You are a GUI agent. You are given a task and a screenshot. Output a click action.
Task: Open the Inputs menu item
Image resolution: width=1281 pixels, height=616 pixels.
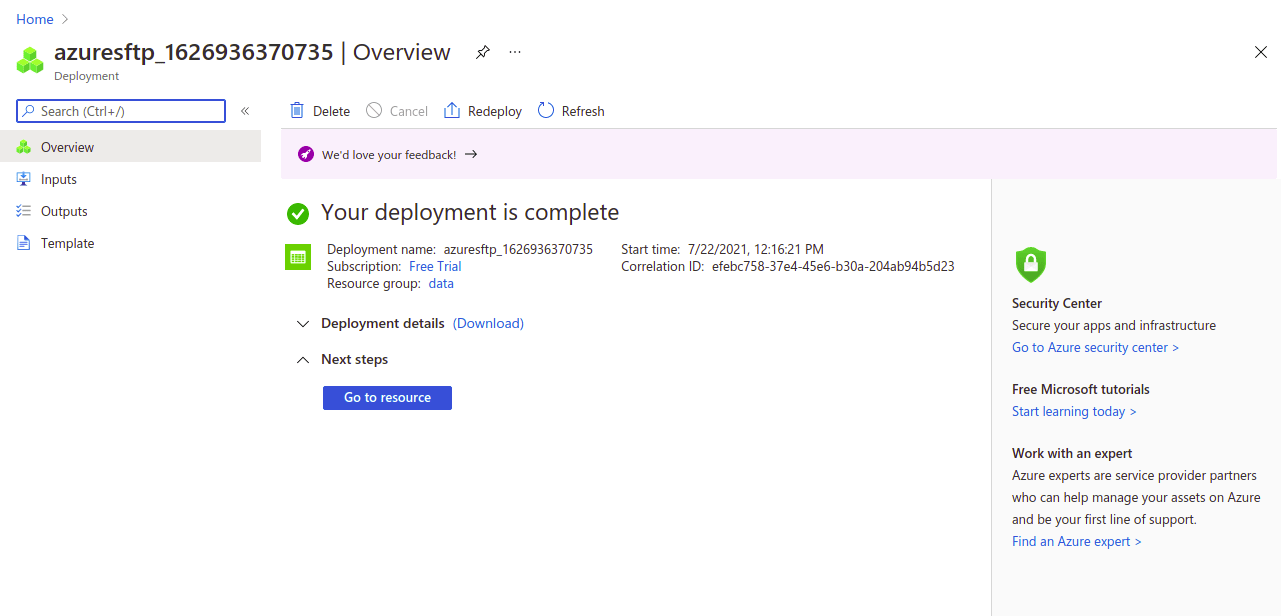130,179
